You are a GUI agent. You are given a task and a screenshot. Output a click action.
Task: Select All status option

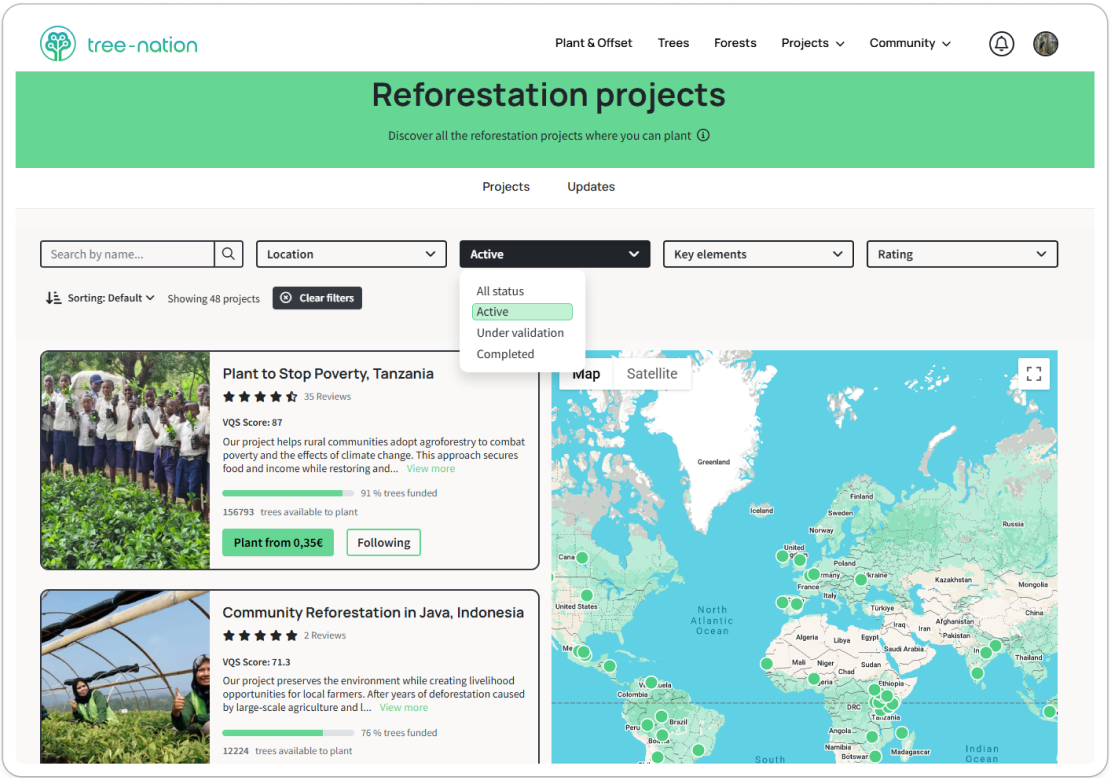500,291
